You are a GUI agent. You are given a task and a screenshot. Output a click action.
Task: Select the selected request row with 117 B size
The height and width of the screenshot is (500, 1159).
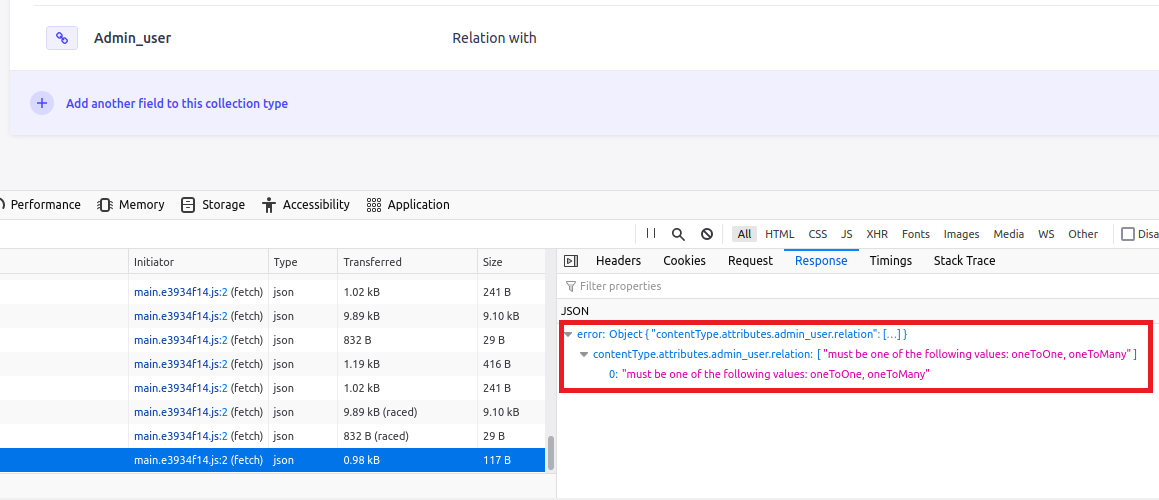[273, 460]
